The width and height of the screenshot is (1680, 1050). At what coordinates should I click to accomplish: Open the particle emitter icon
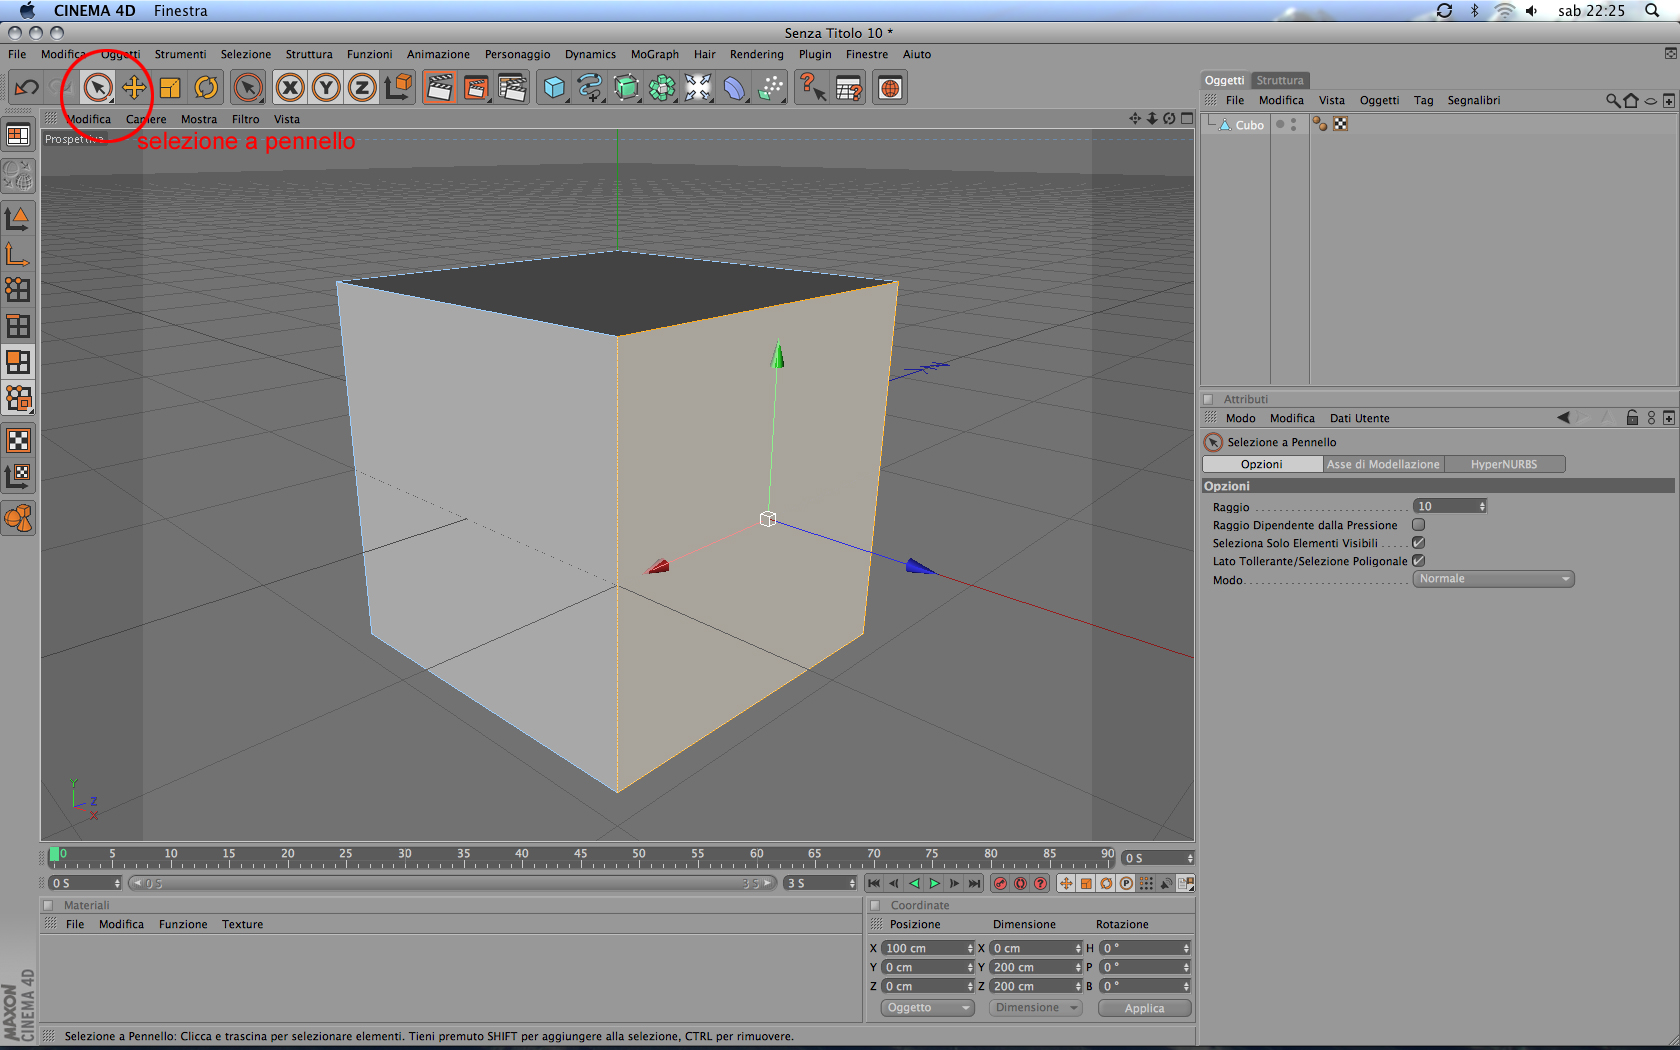pos(770,88)
